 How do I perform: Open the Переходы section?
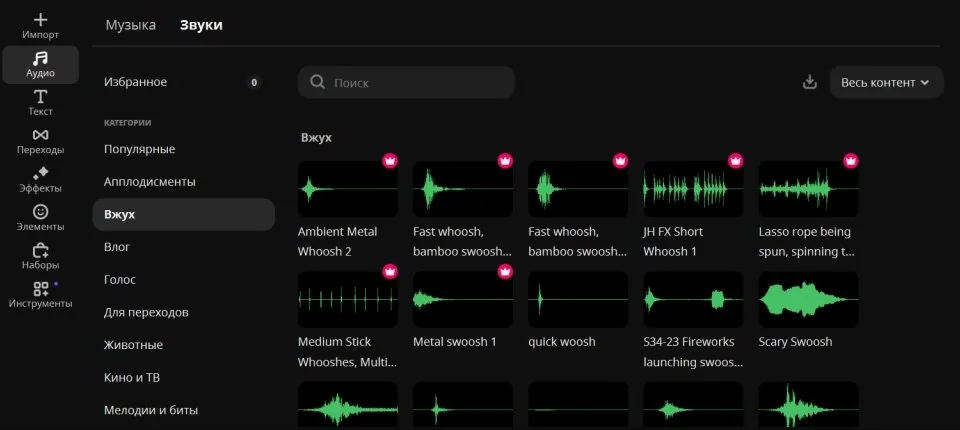click(x=40, y=140)
